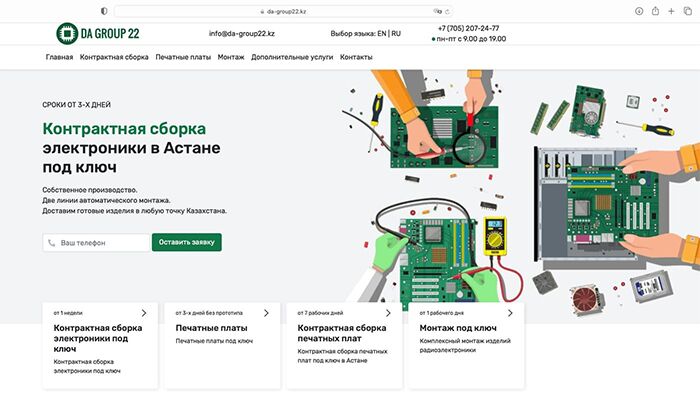Go to the Контакты page
This screenshot has width=700, height=416.
356,57
